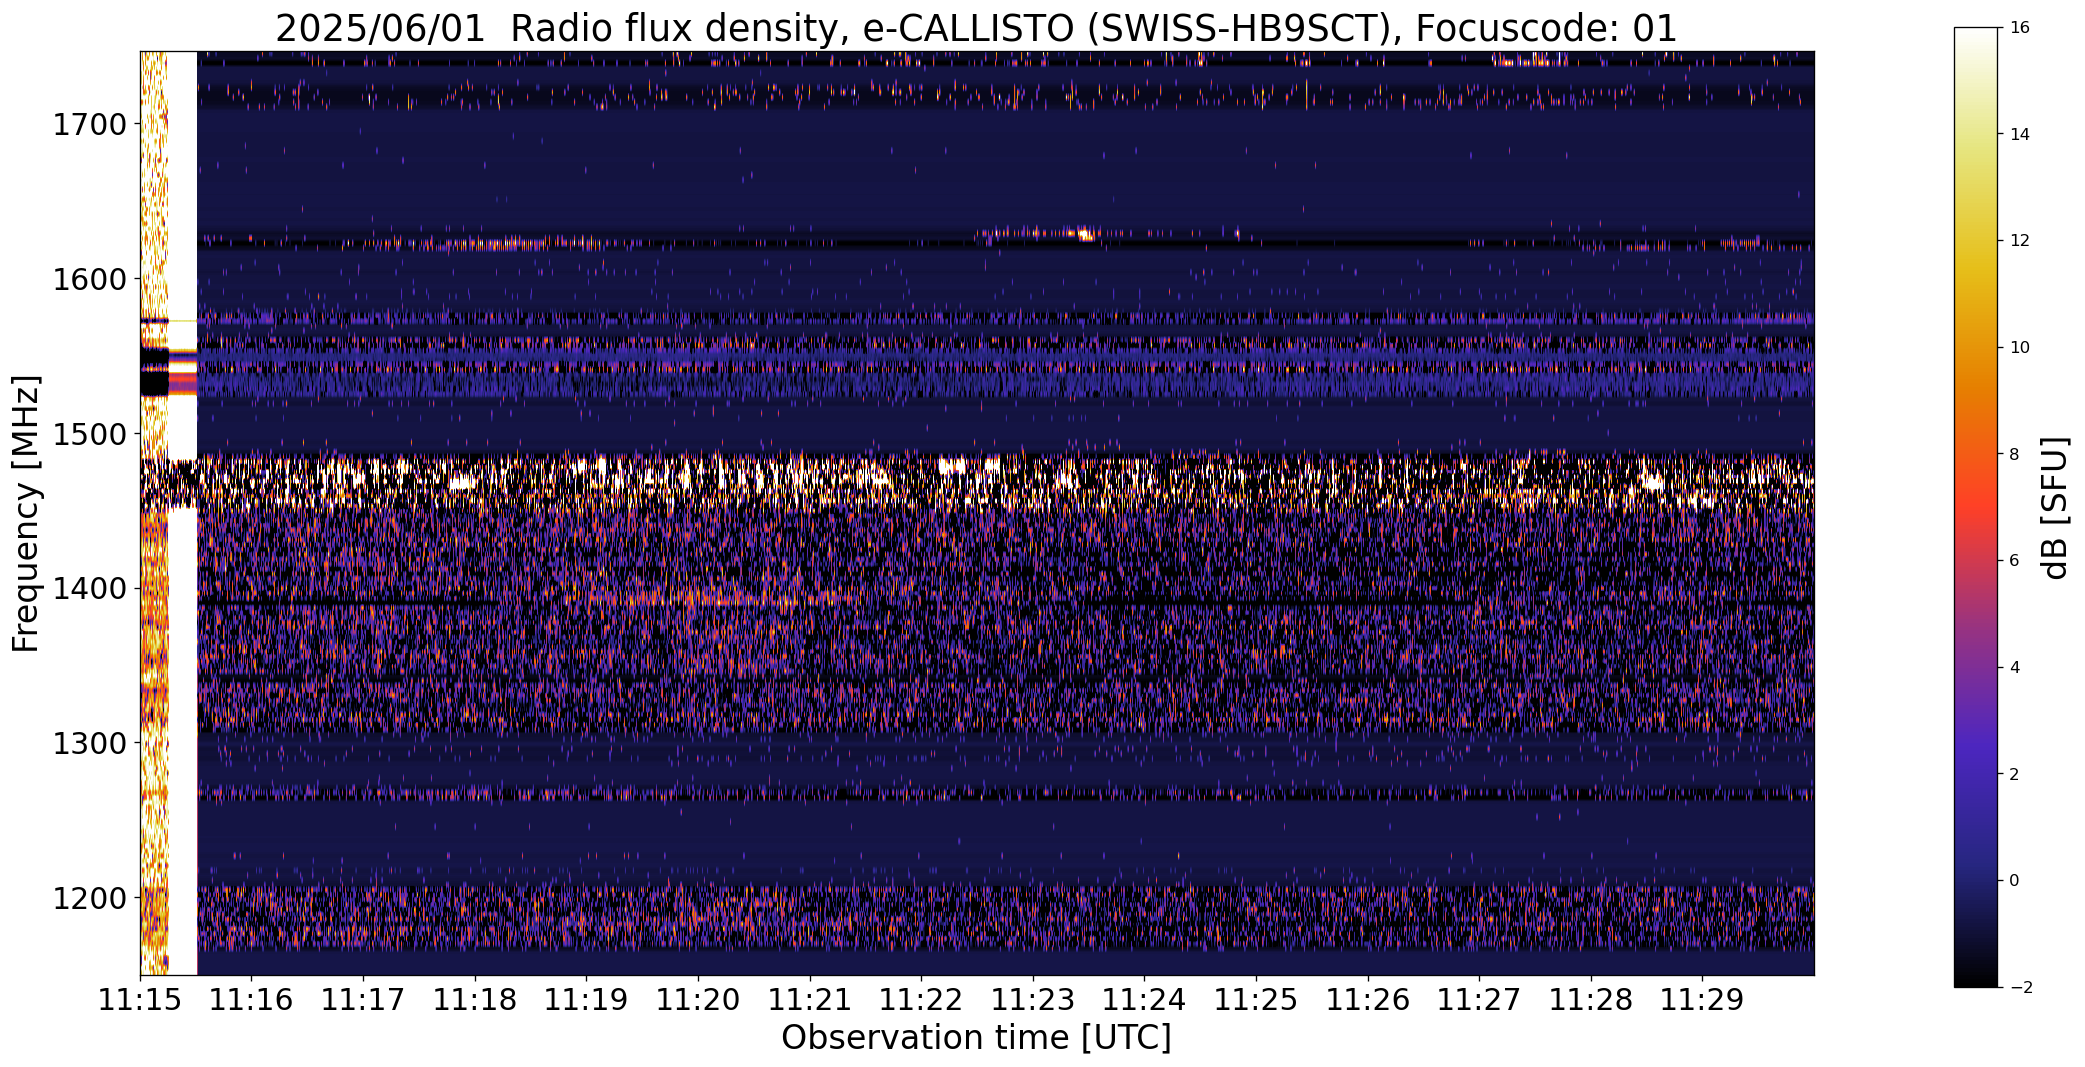Click the colorbar tick label 4
The height and width of the screenshot is (1067, 2085).
tap(2014, 667)
